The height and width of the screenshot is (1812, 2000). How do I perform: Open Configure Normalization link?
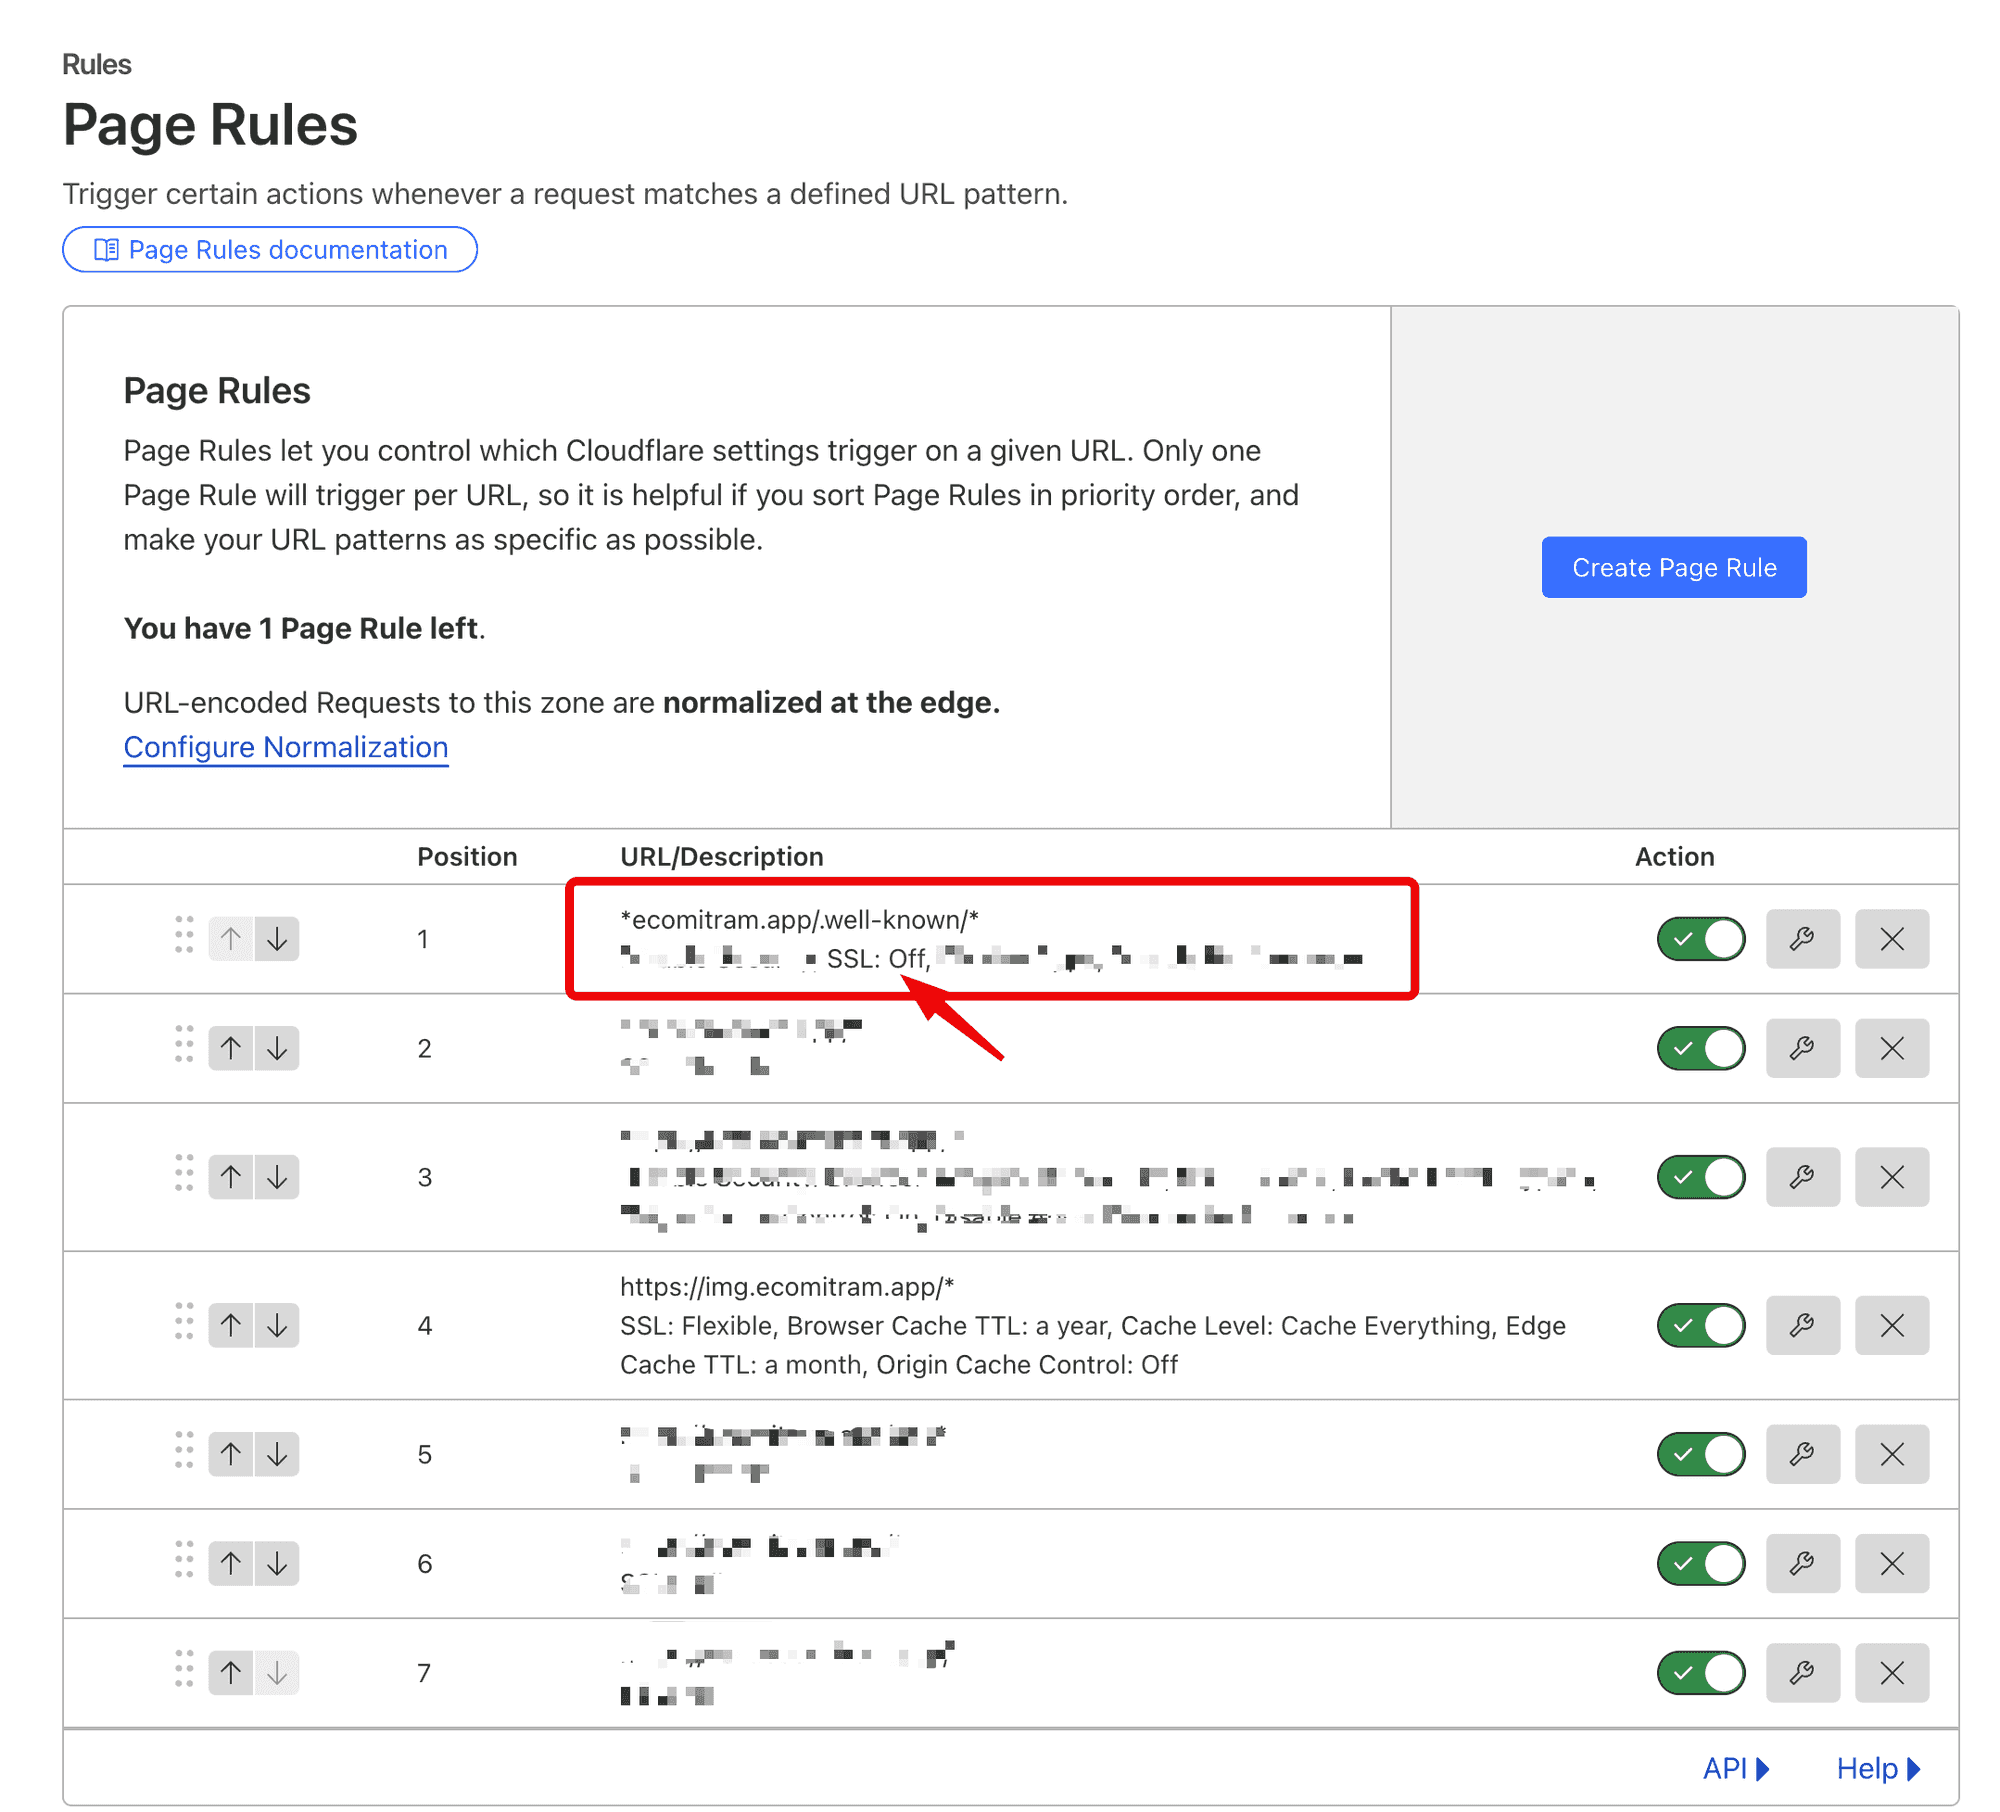click(285, 747)
